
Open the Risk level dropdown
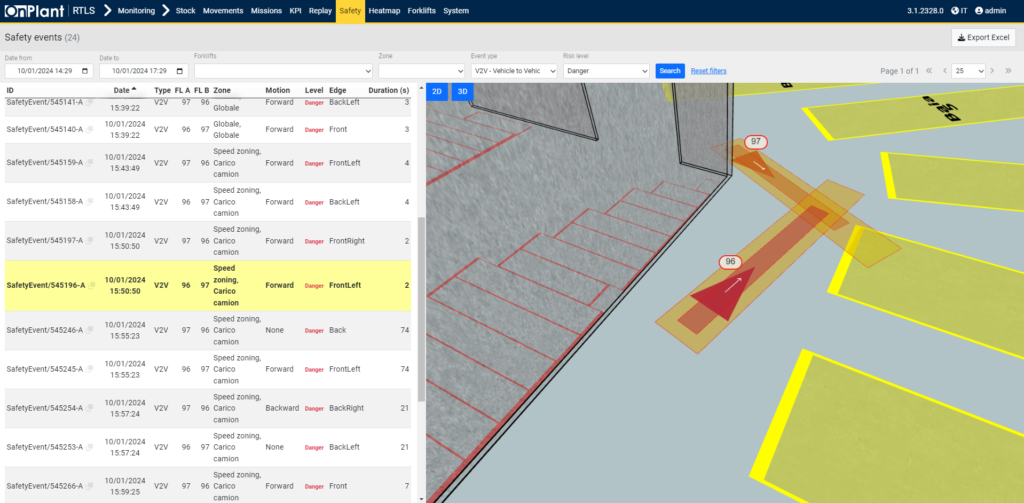[606, 71]
